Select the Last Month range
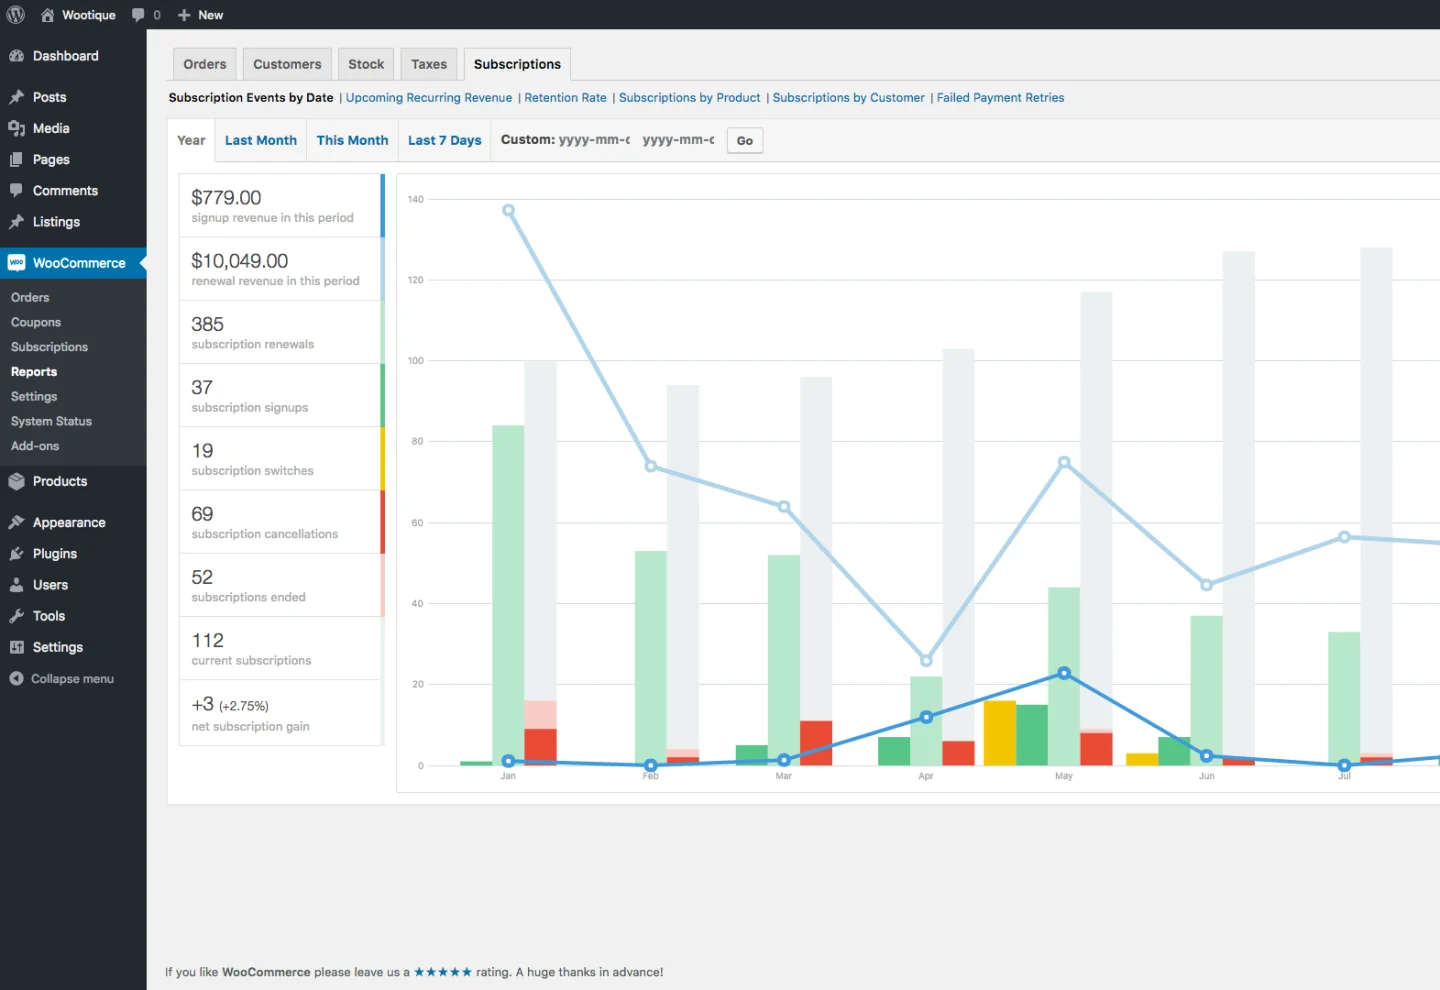This screenshot has width=1440, height=990. tap(261, 140)
